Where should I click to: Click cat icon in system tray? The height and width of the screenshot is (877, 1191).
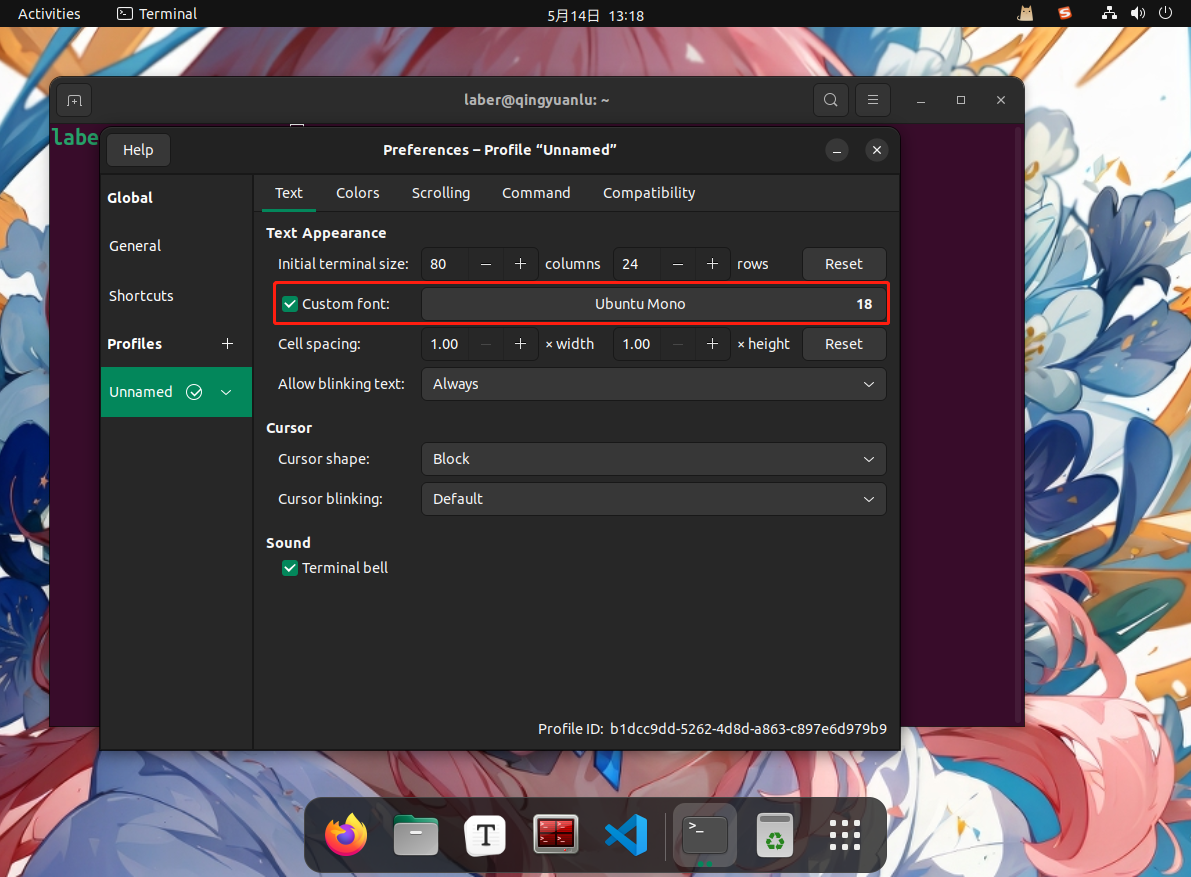click(x=1025, y=13)
